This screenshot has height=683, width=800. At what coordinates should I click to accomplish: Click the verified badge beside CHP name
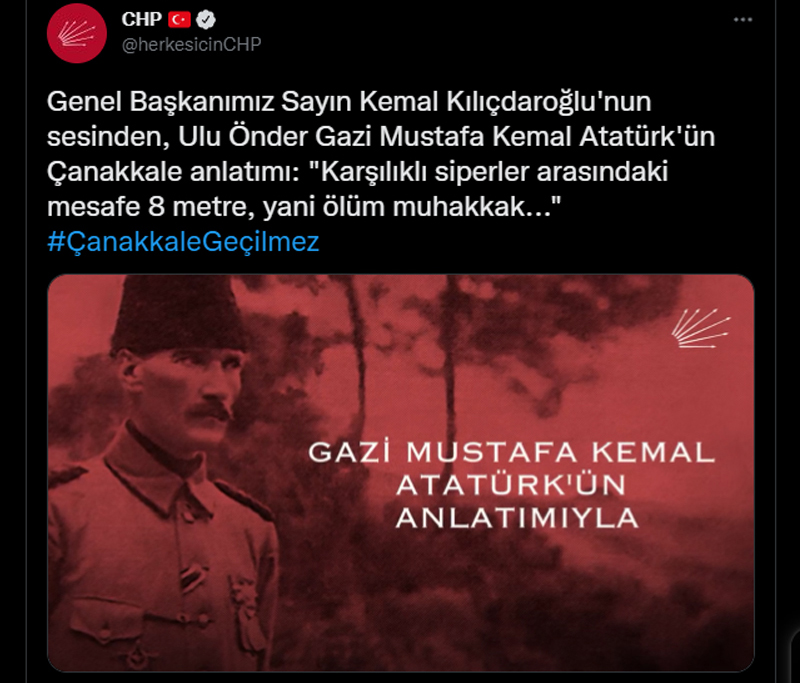pyautogui.click(x=206, y=20)
